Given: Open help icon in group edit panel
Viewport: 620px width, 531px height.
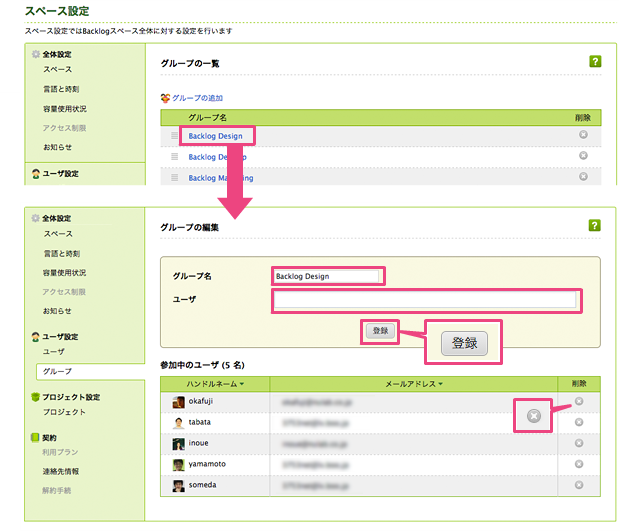Looking at the screenshot, I should [594, 225].
